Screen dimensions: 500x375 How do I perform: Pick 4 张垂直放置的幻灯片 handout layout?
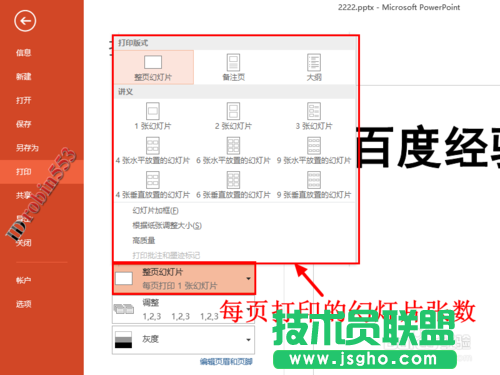153,185
